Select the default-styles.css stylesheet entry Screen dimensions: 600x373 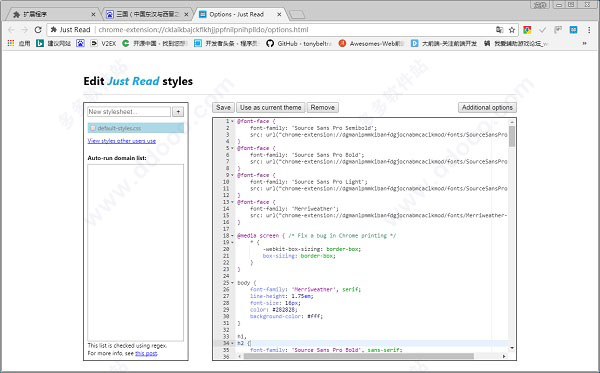point(135,128)
